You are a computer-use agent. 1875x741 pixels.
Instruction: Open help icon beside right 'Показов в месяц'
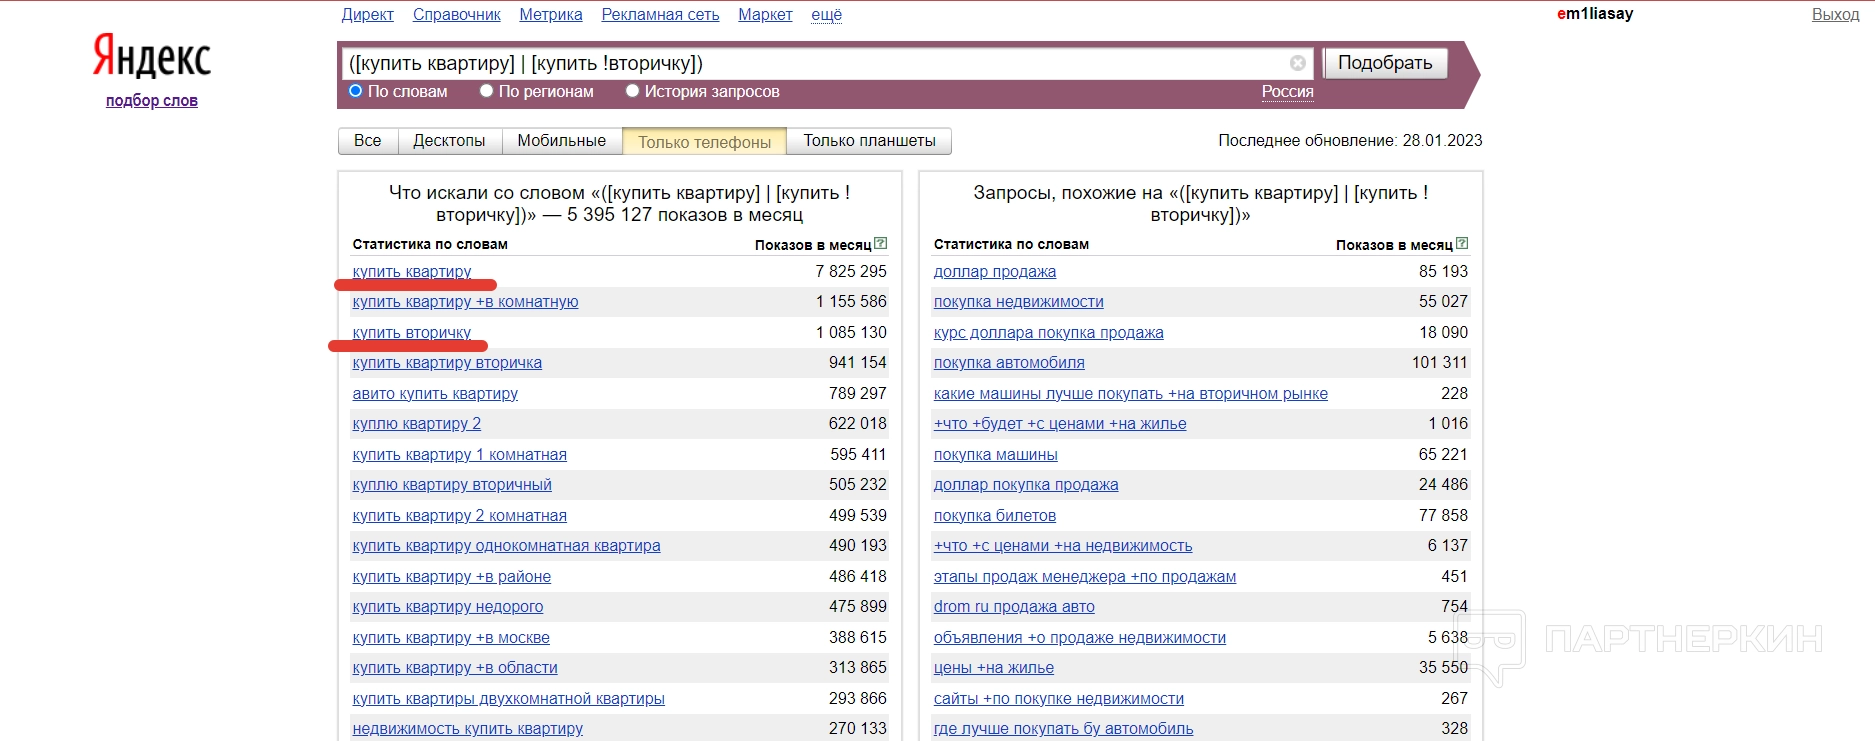(x=1462, y=243)
